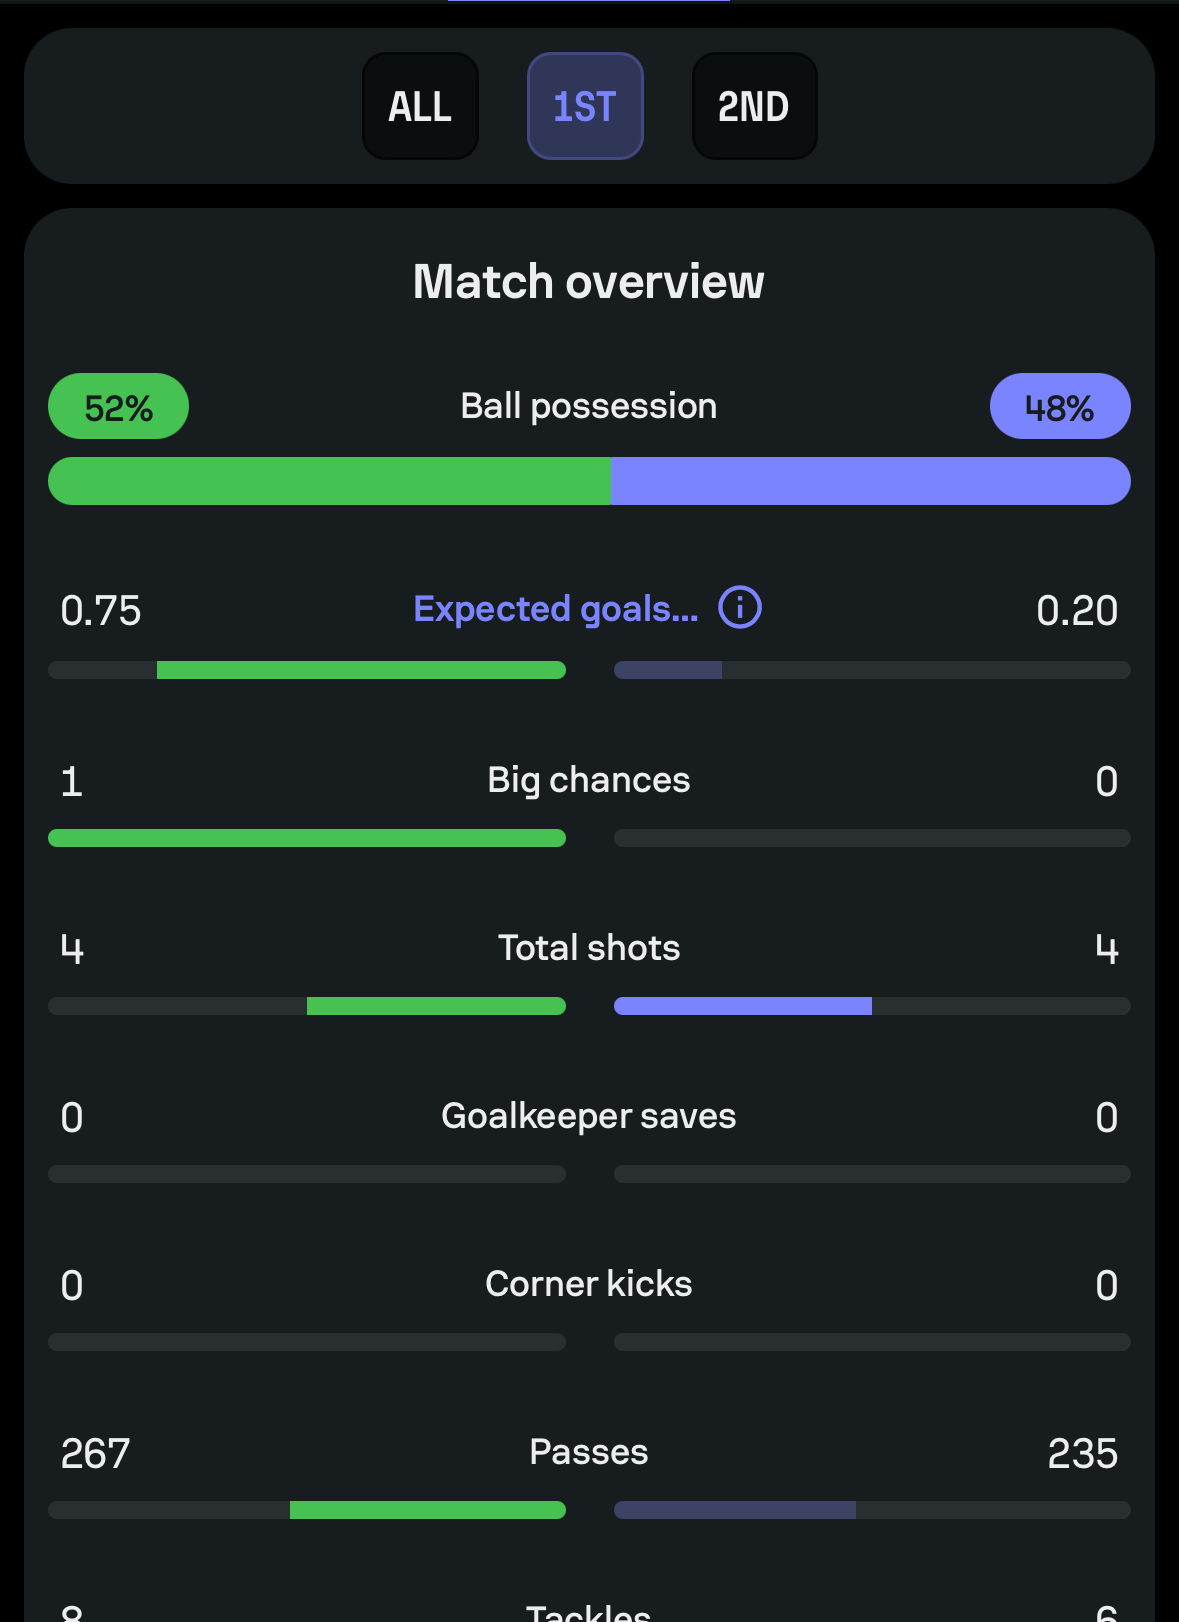Open the Expected goals link
This screenshot has height=1622, width=1179.
coord(556,609)
